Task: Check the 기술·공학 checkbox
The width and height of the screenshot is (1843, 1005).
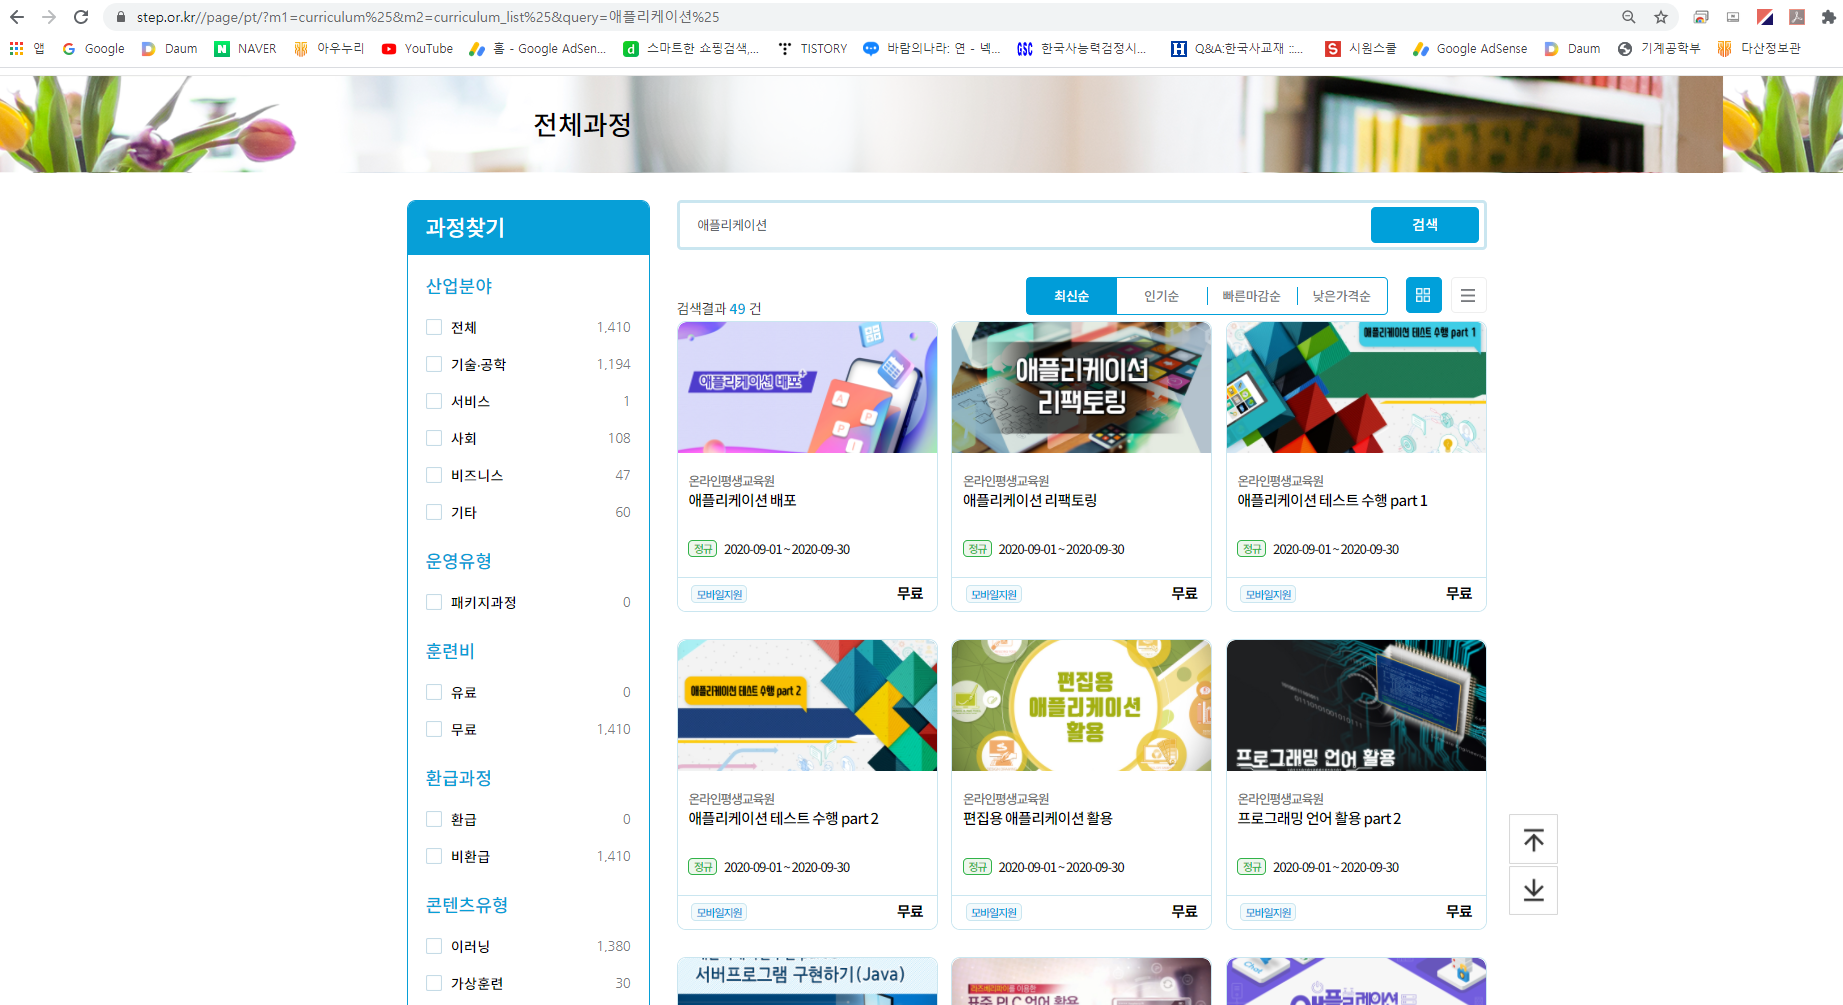Action: point(434,364)
